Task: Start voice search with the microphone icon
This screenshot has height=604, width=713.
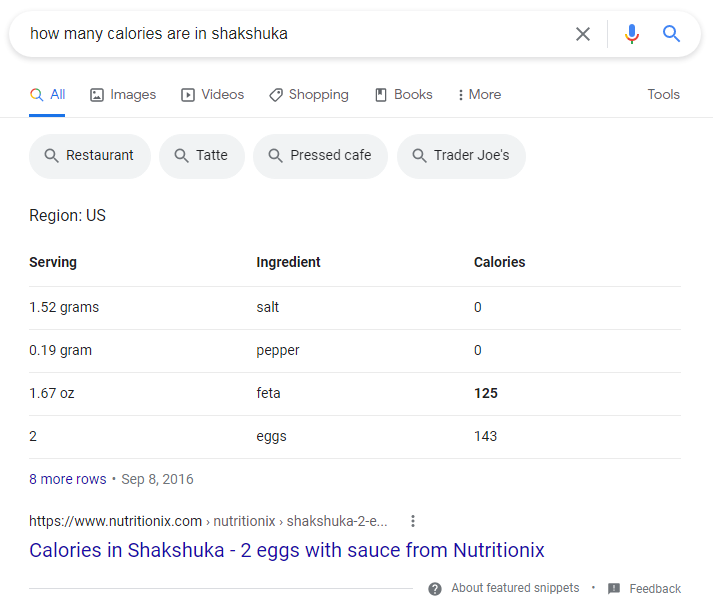Action: (631, 34)
